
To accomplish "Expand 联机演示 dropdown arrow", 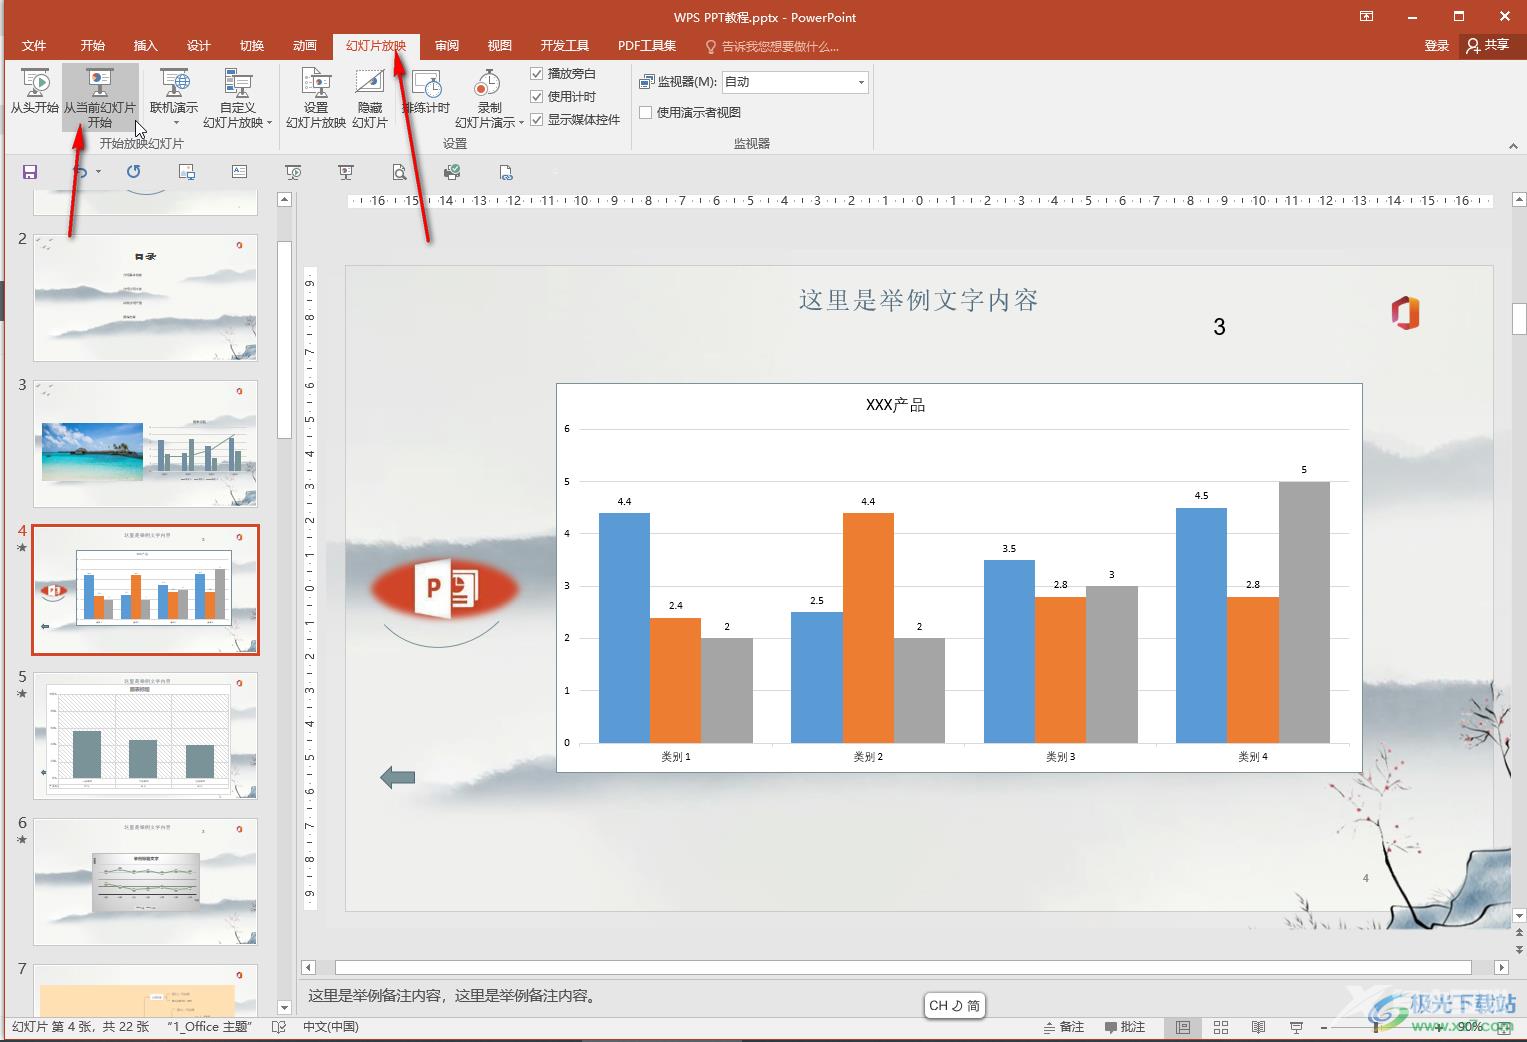I will point(175,123).
